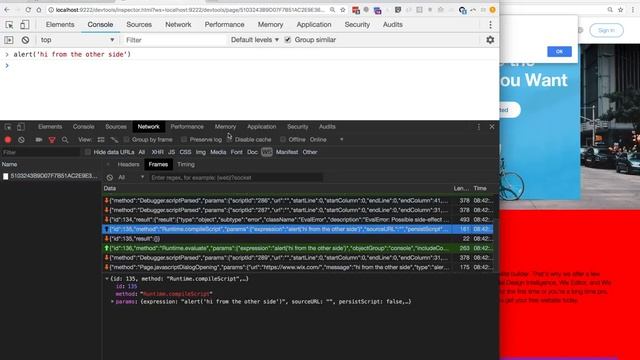This screenshot has width=640, height=360.
Task: Open Performance tab in dark DevTools
Action: 187,127
